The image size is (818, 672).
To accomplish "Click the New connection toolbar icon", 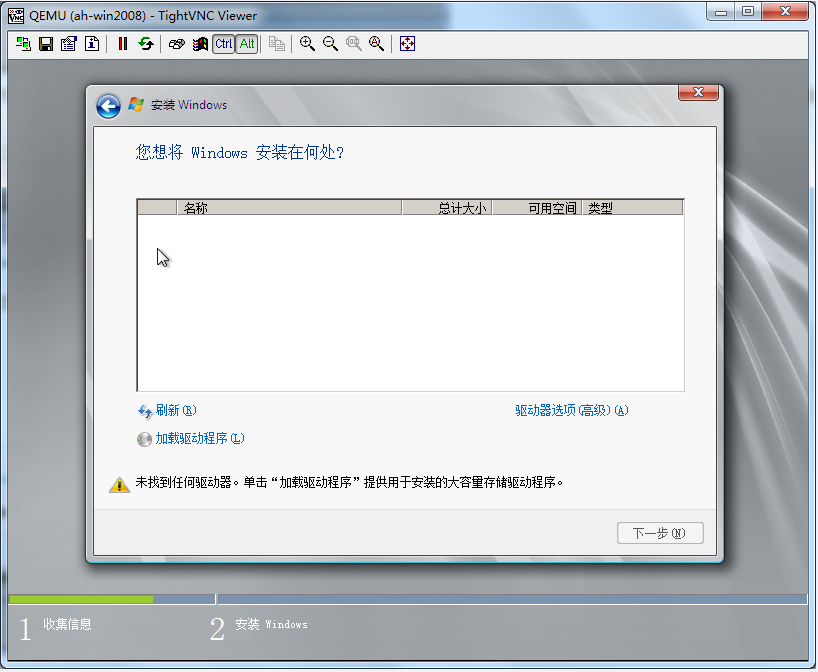I will click(x=23, y=44).
